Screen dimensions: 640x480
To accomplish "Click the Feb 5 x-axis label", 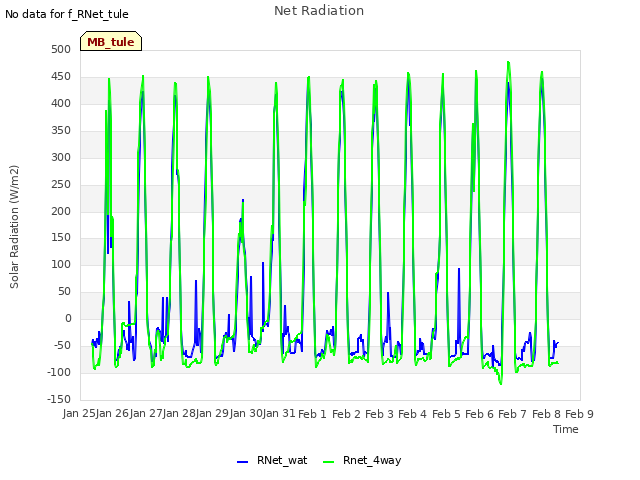I will click(x=446, y=414).
